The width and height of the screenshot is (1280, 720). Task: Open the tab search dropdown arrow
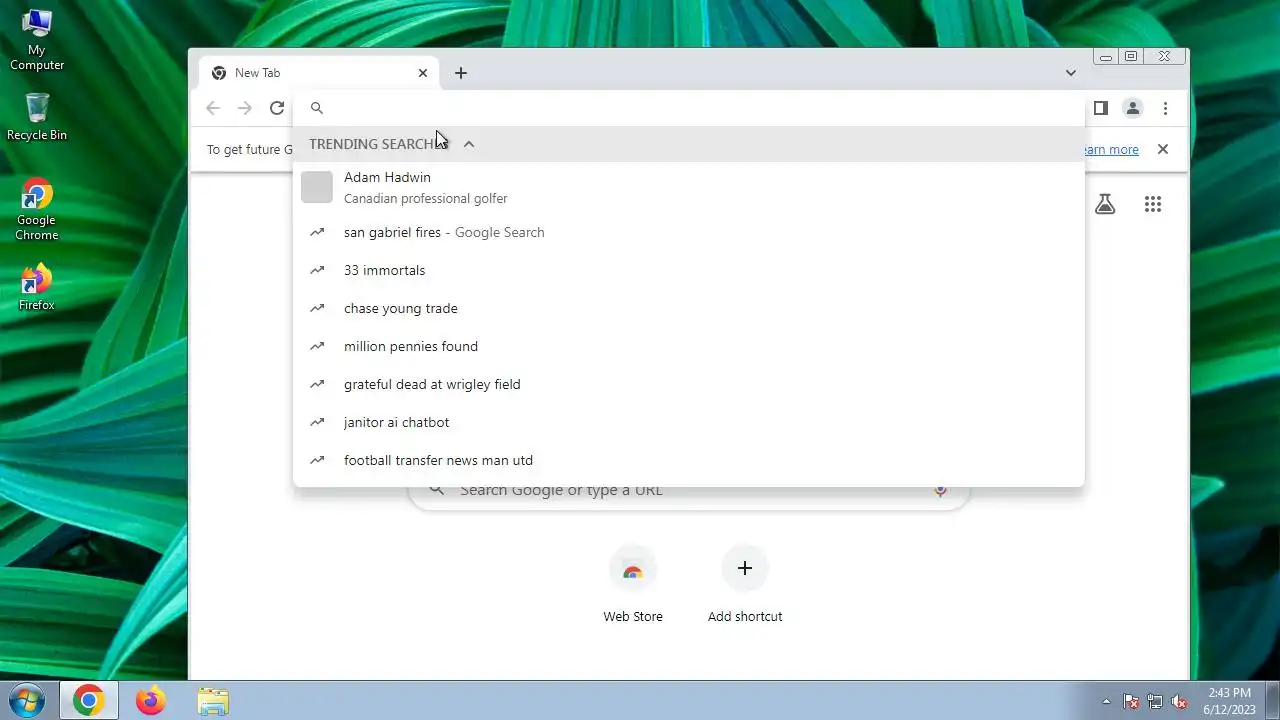(x=1070, y=73)
